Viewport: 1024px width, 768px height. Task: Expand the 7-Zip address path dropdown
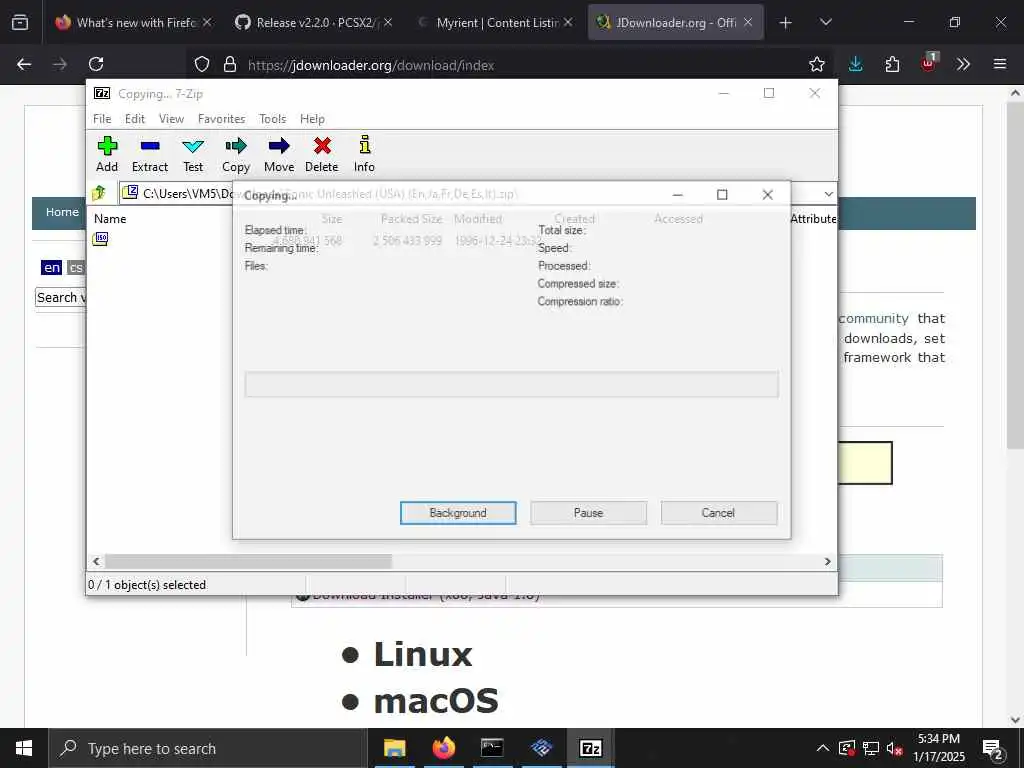[x=828, y=194]
